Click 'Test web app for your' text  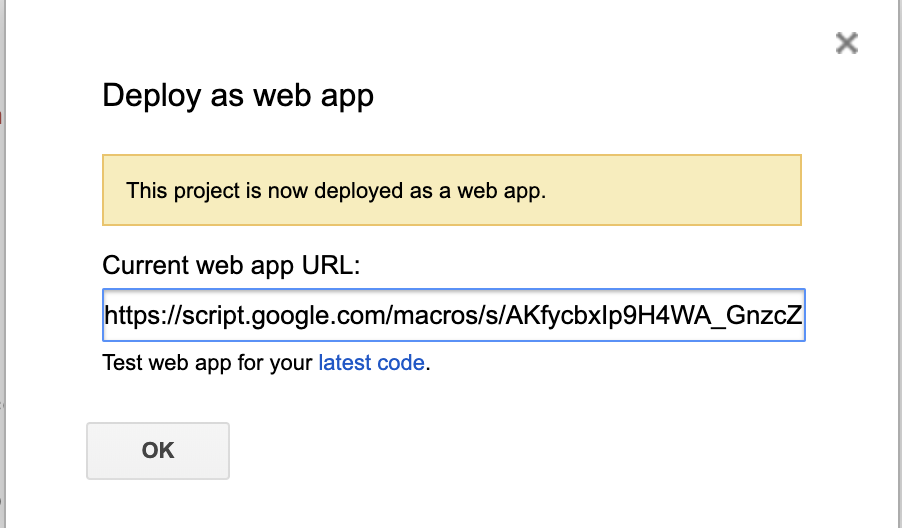click(x=207, y=363)
